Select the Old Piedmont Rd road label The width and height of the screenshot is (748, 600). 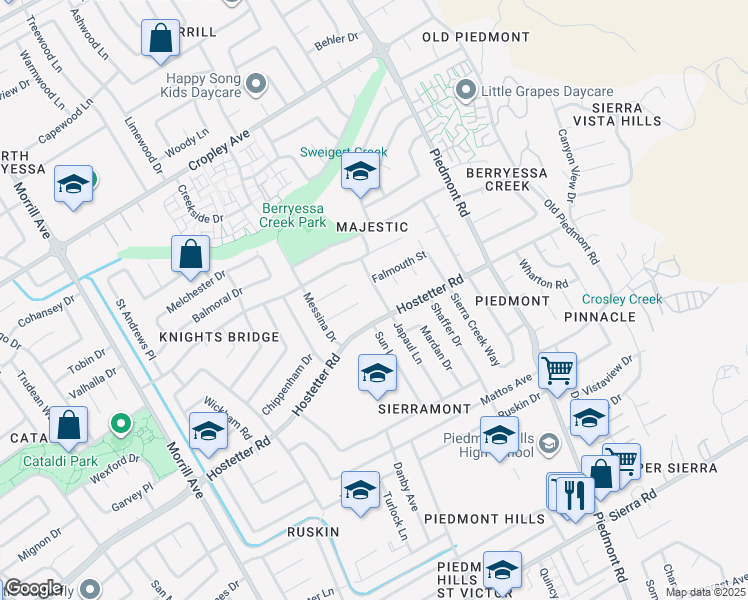pos(571,232)
